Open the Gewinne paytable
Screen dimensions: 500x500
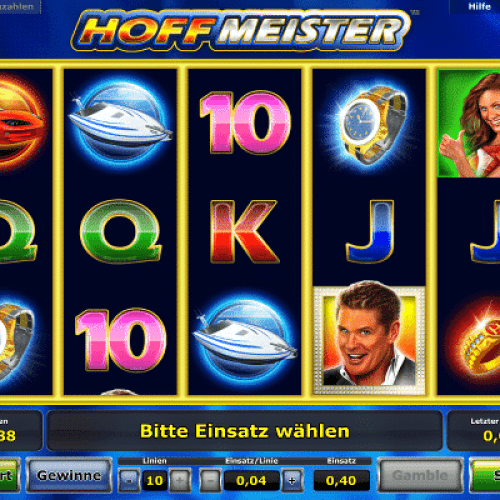point(69,475)
